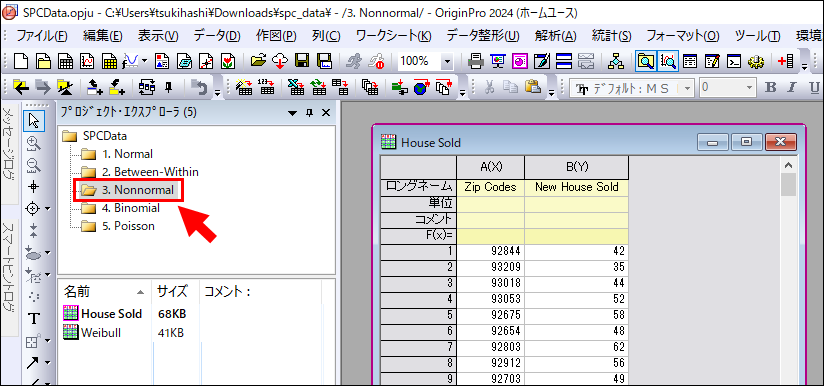Click the Print toolbar icon
824x386 pixels.
(x=476, y=61)
